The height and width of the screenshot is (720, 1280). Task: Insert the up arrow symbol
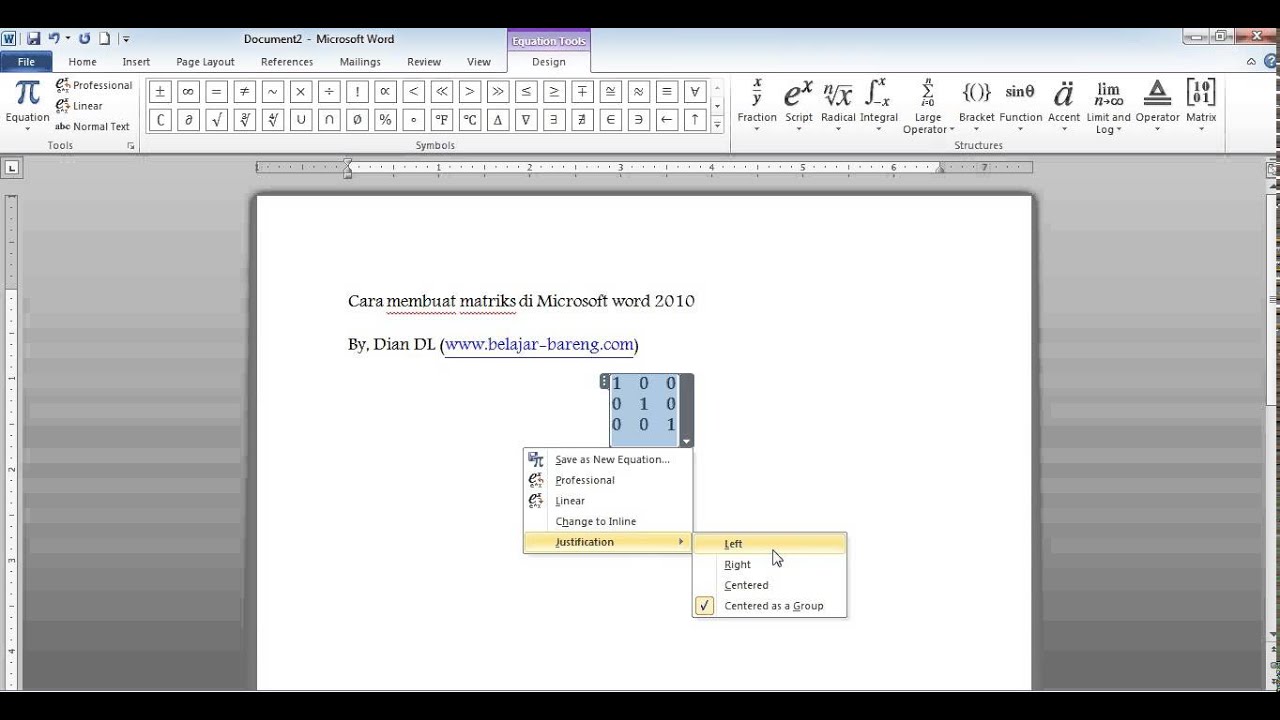[x=696, y=120]
